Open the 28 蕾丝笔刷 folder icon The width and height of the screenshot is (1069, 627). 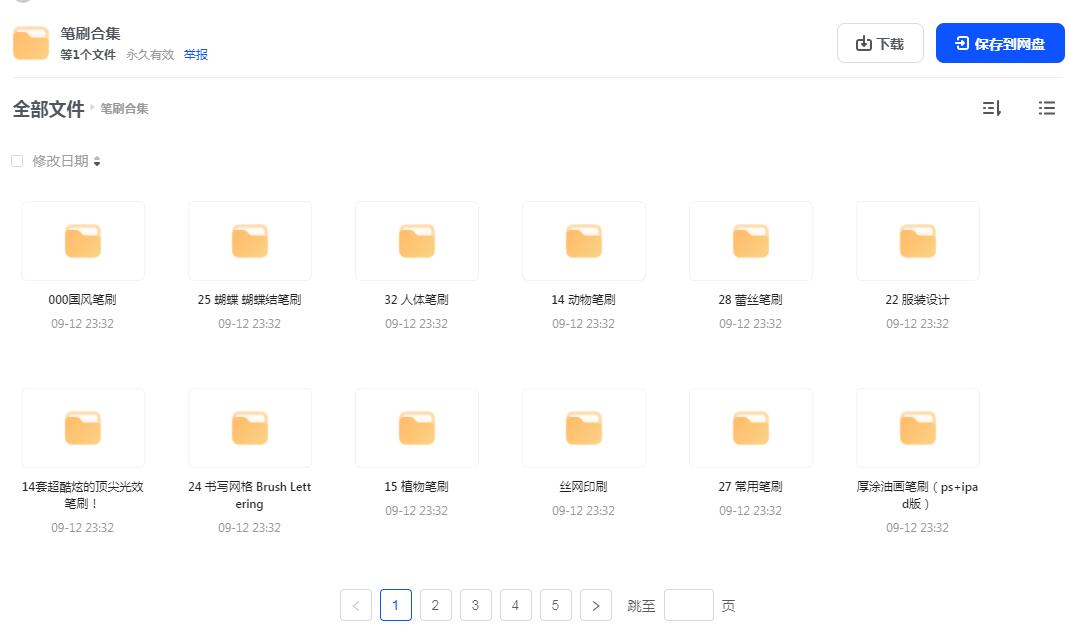[751, 241]
